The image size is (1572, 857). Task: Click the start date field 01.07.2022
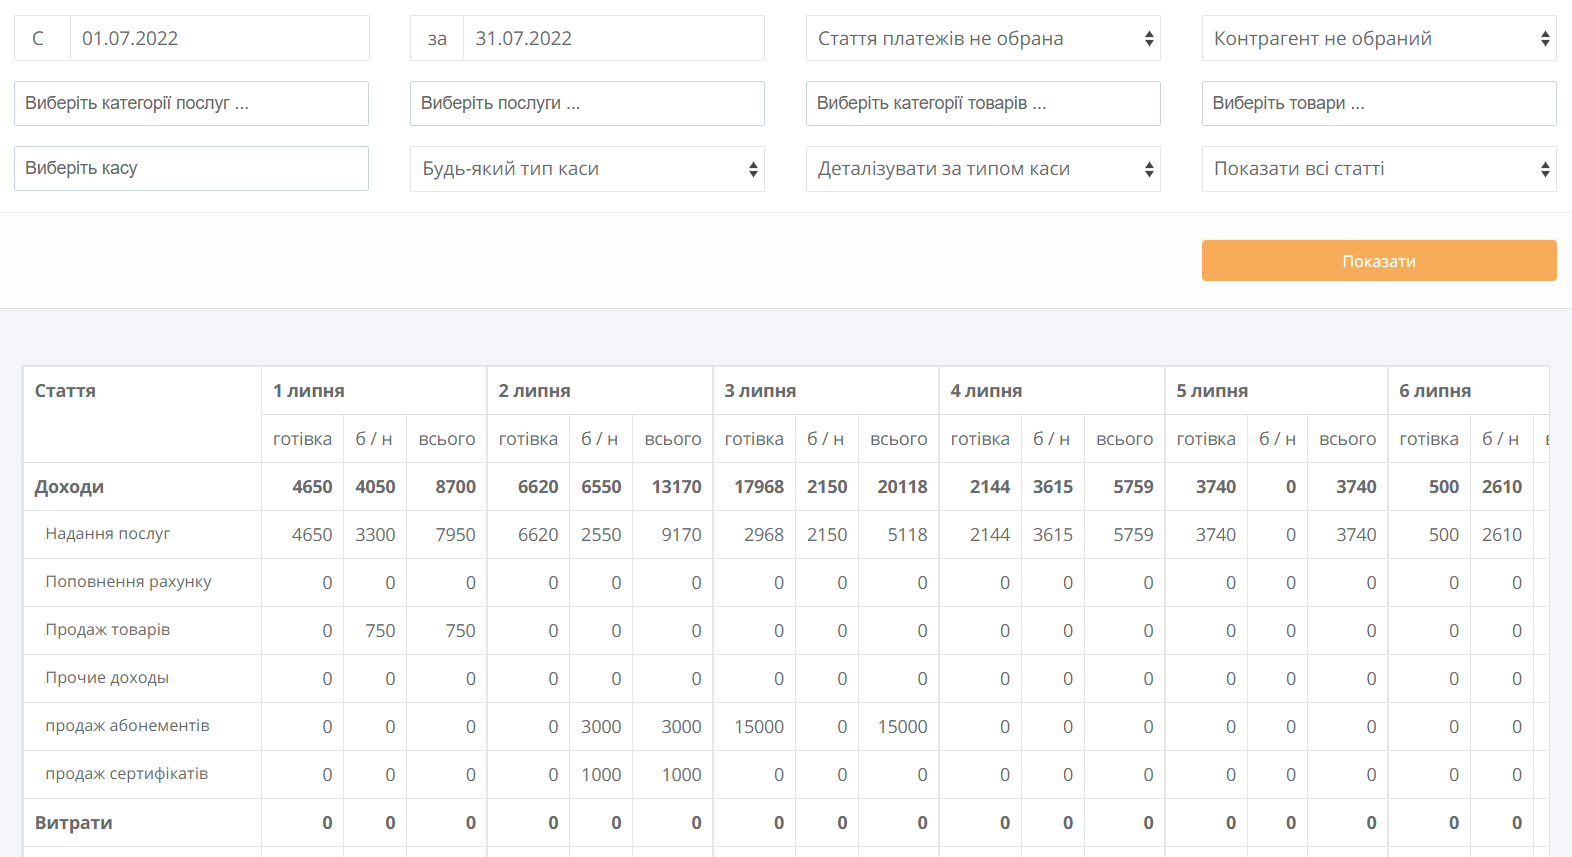[x=218, y=39]
